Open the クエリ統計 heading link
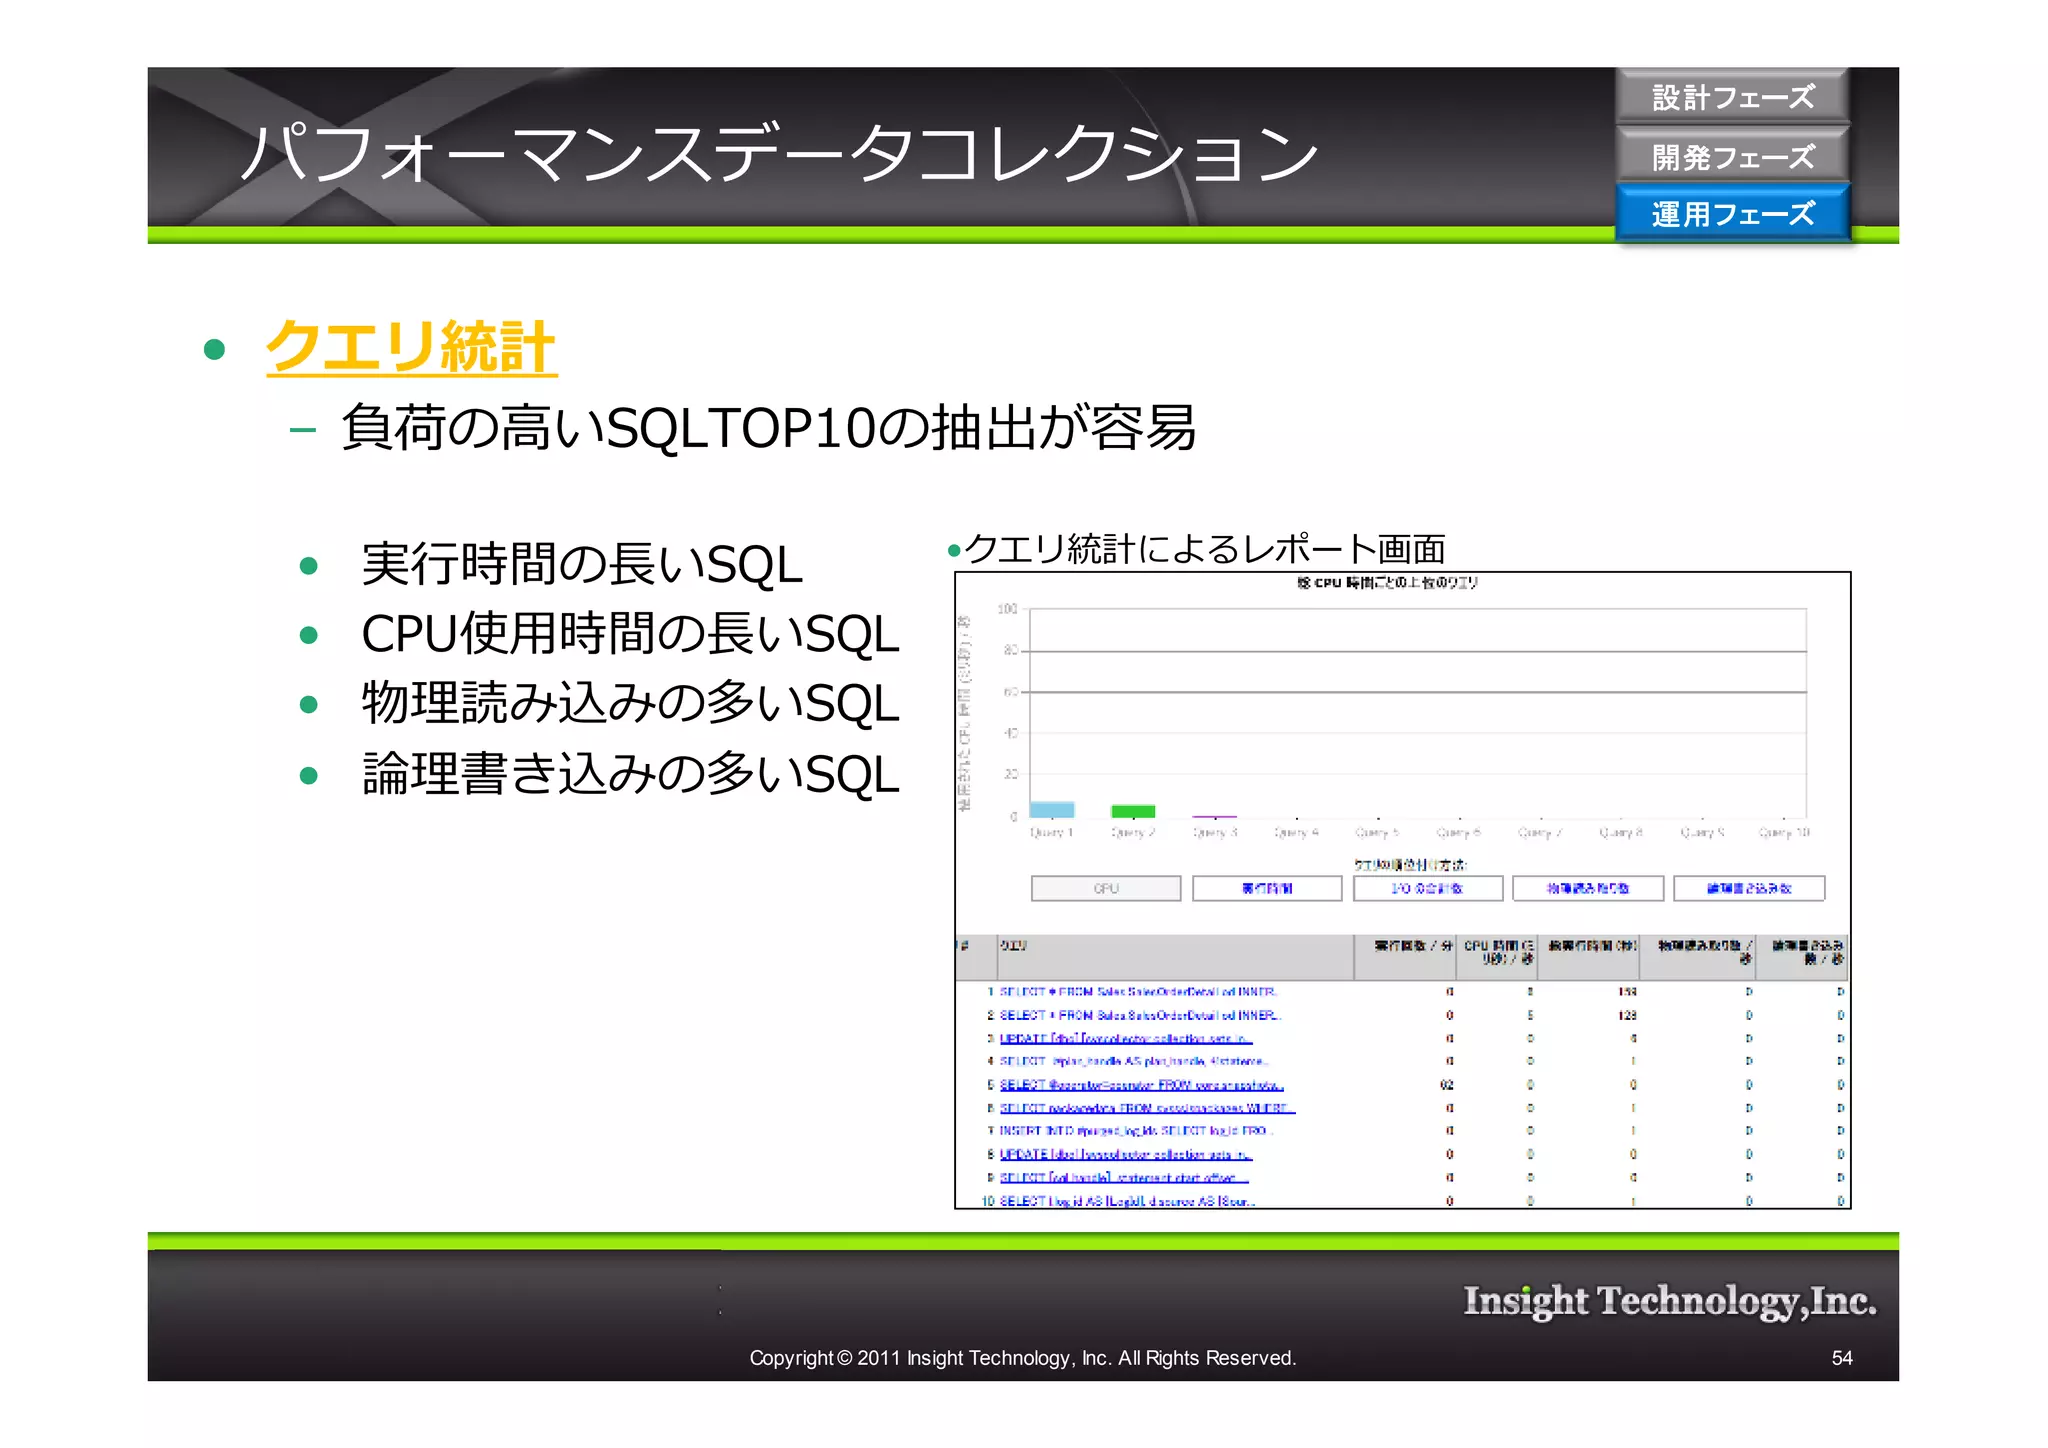 [411, 347]
